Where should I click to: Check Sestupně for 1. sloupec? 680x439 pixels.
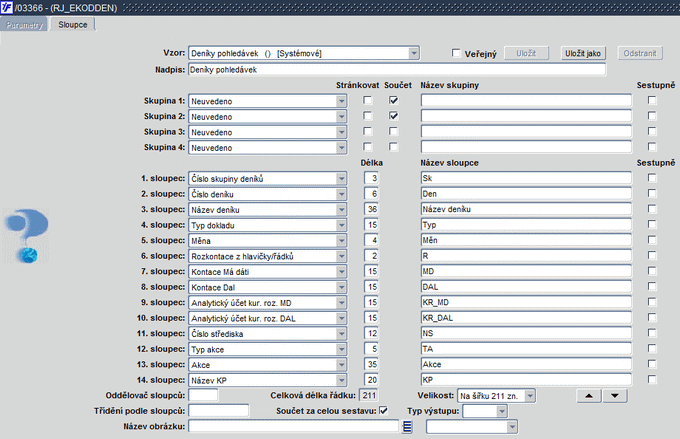[x=652, y=178]
